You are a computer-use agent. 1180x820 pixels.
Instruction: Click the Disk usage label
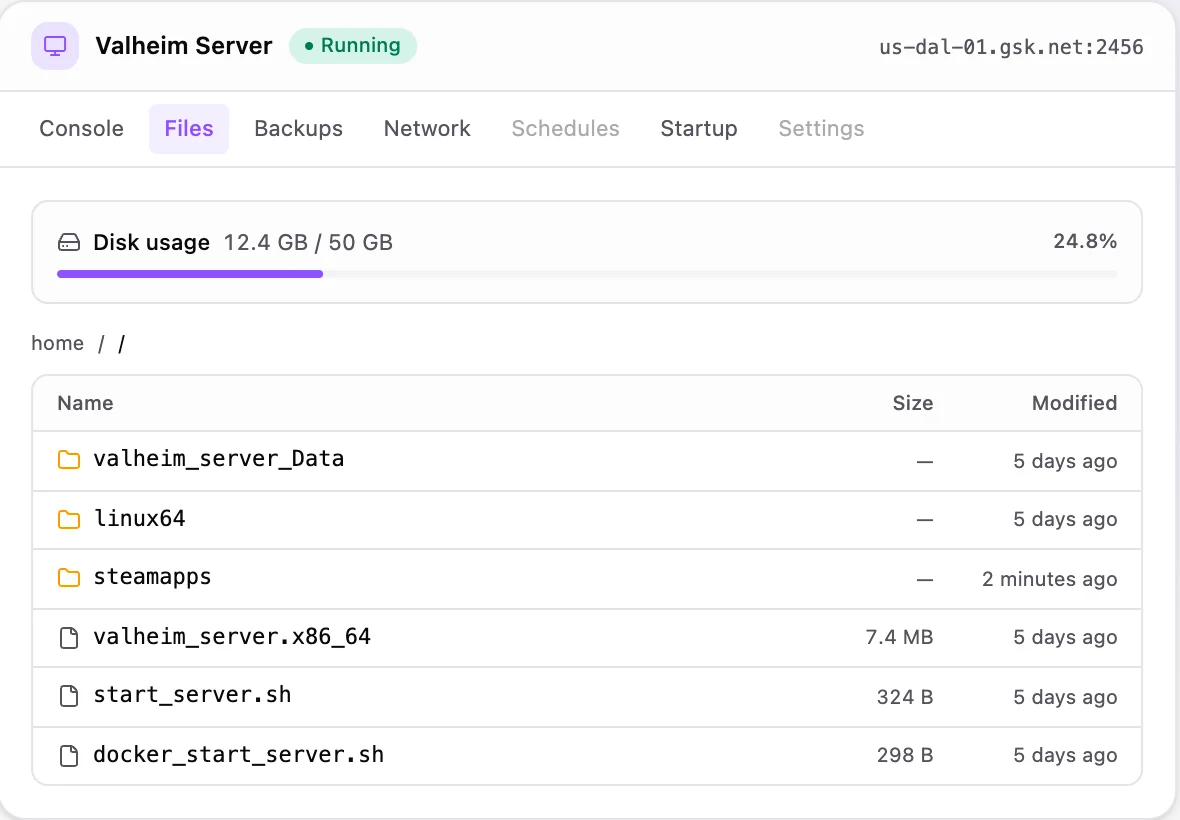point(151,242)
